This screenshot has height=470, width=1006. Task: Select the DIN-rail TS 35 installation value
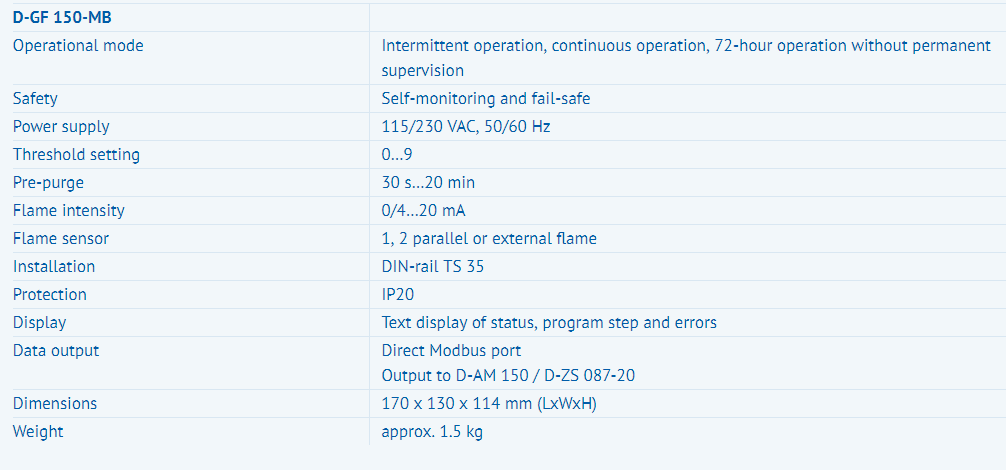tap(432, 266)
